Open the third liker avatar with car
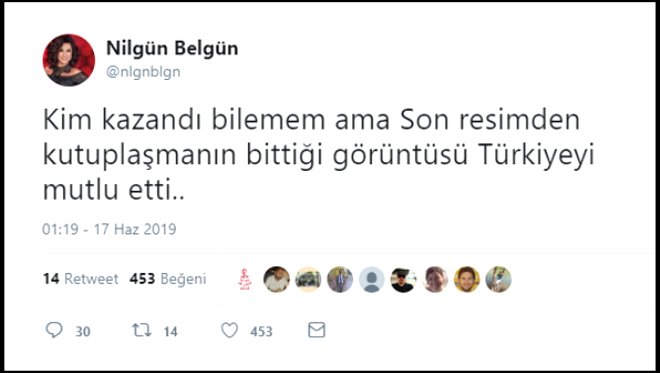Image resolution: width=660 pixels, height=373 pixels. click(x=308, y=280)
